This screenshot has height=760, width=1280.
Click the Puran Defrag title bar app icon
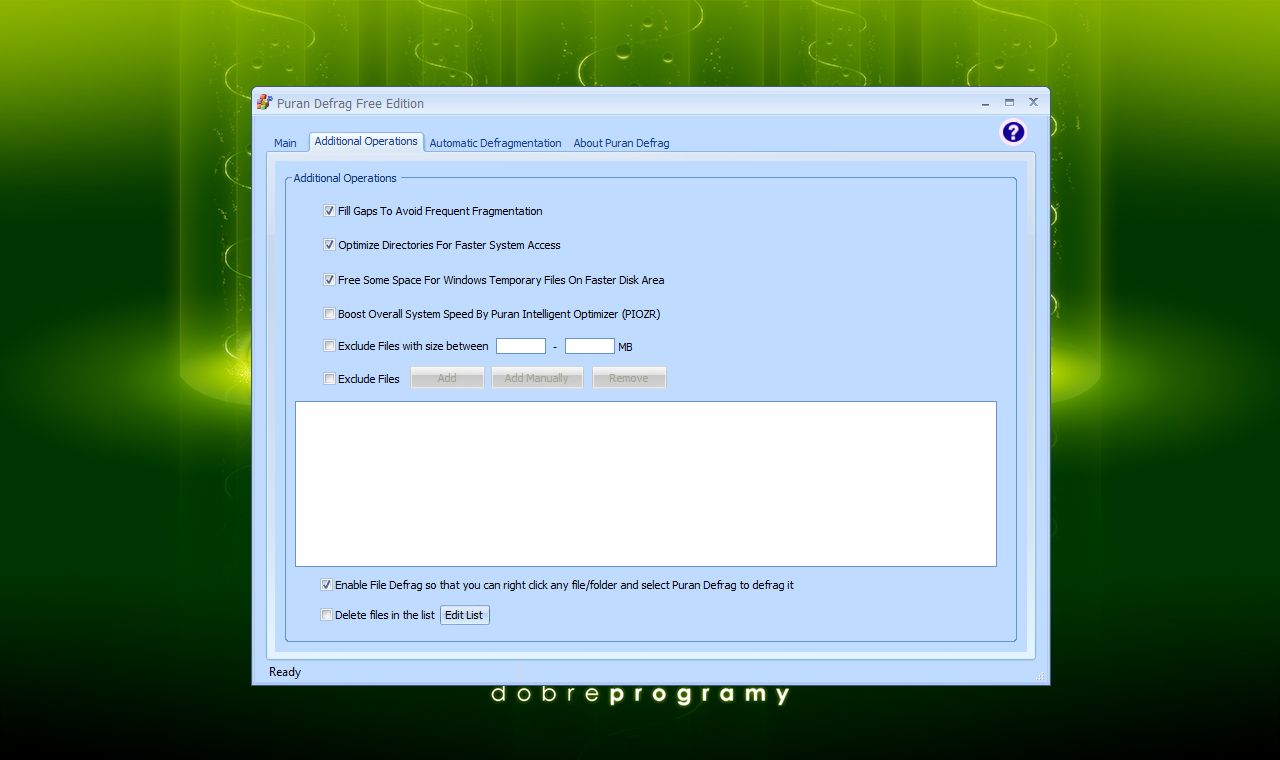pos(265,102)
